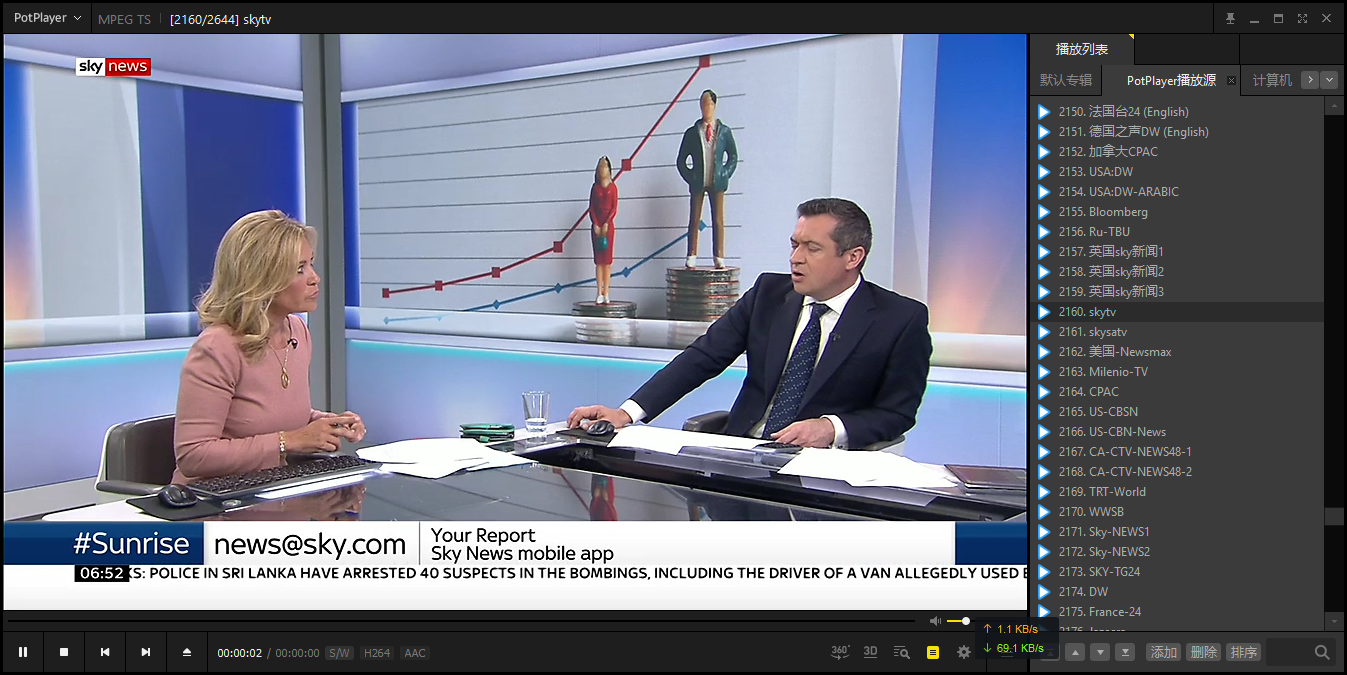Click play icon beside 2158. 英国sky新闻2
The width and height of the screenshot is (1347, 675).
tap(1043, 272)
